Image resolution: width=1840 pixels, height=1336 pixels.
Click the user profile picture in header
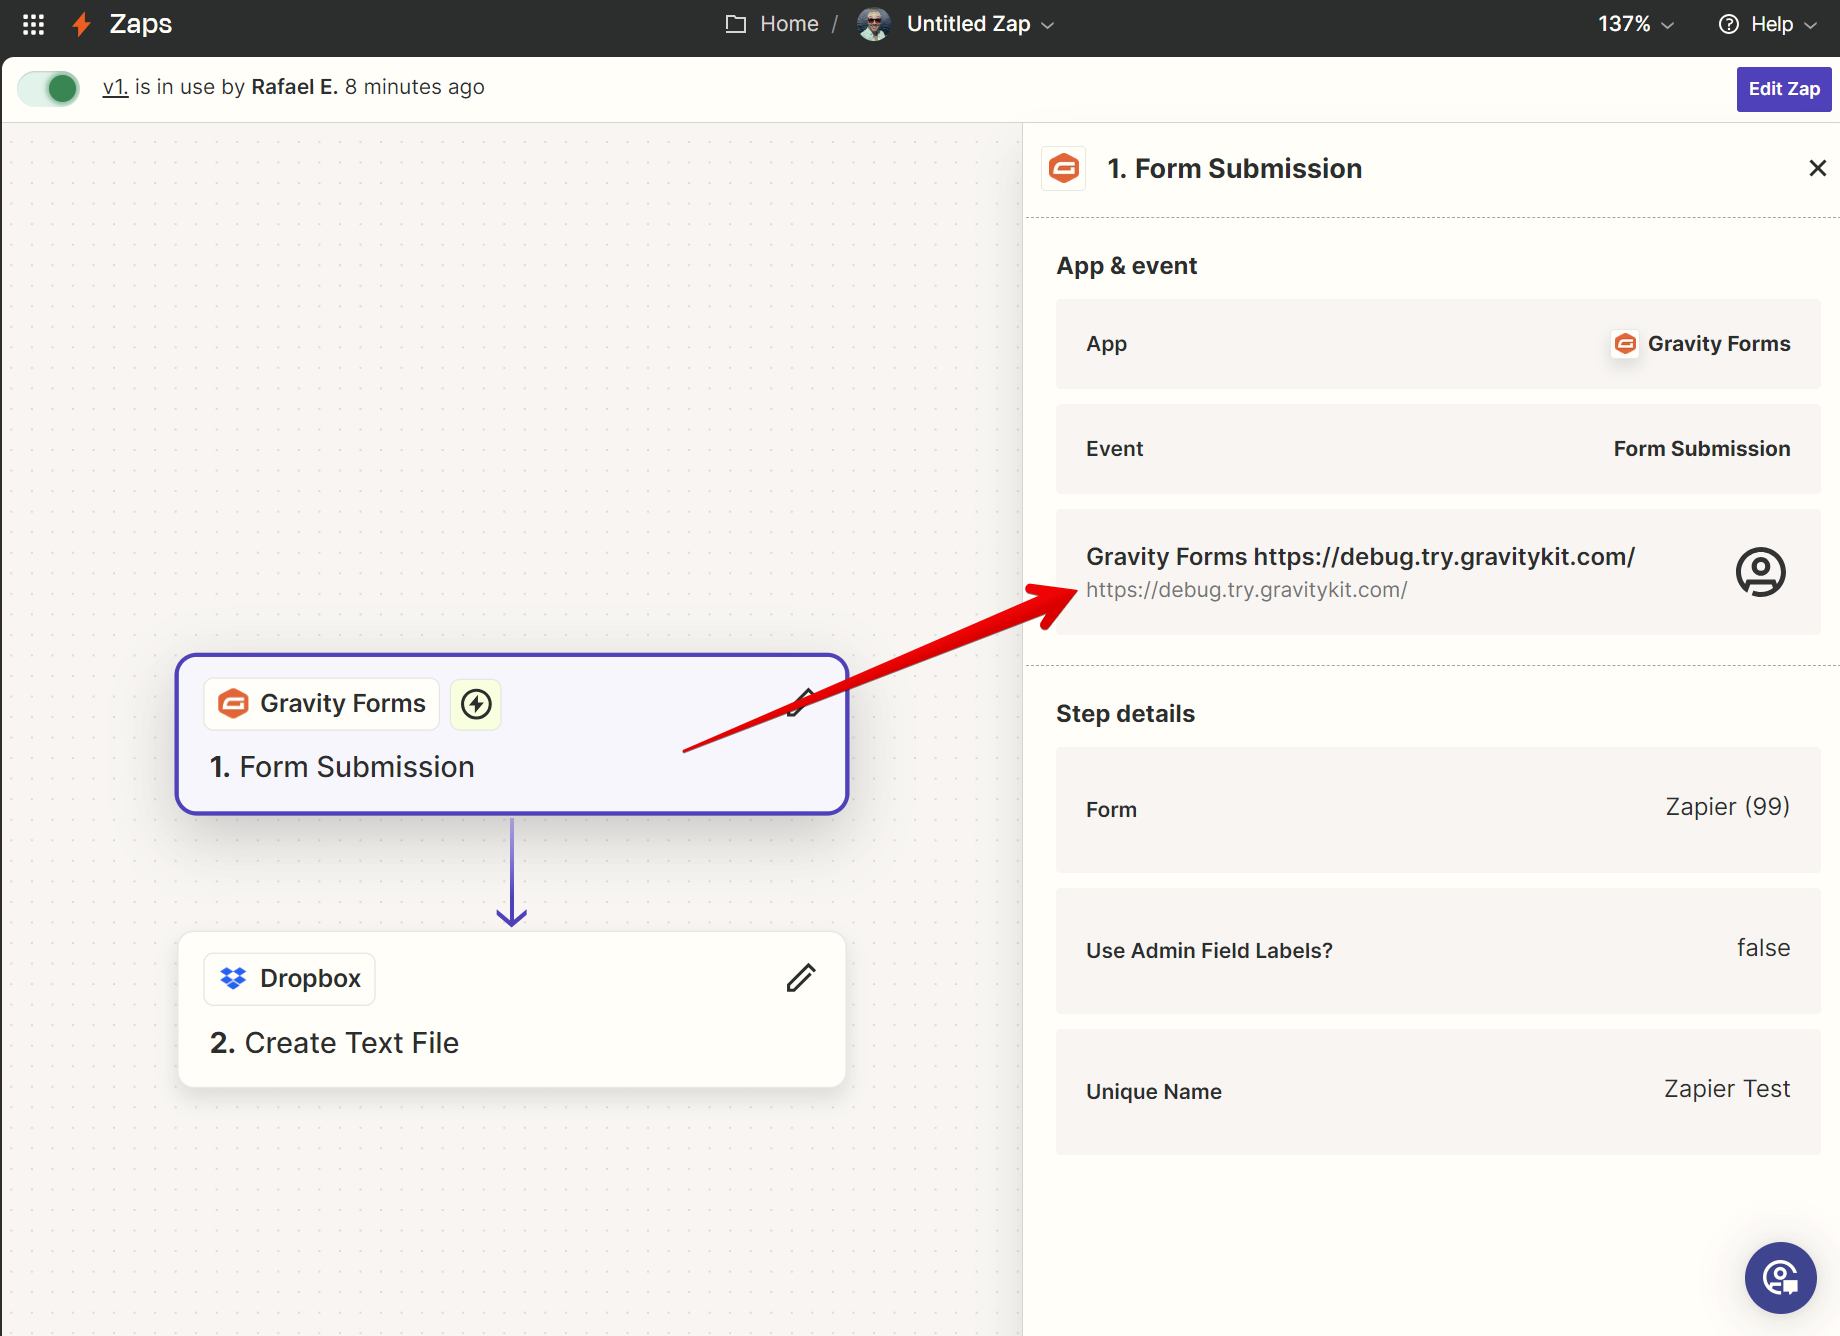pyautogui.click(x=874, y=24)
